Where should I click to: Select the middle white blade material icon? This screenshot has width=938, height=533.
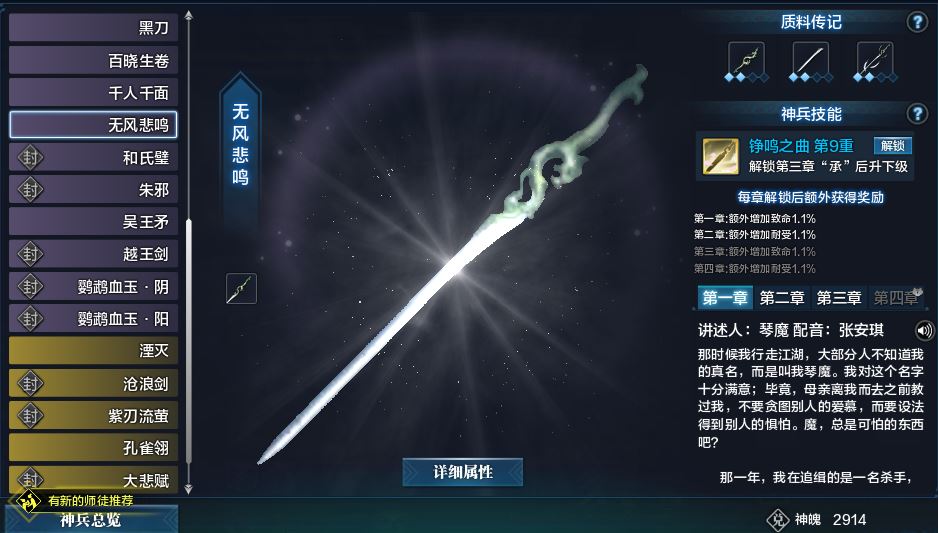(811, 61)
